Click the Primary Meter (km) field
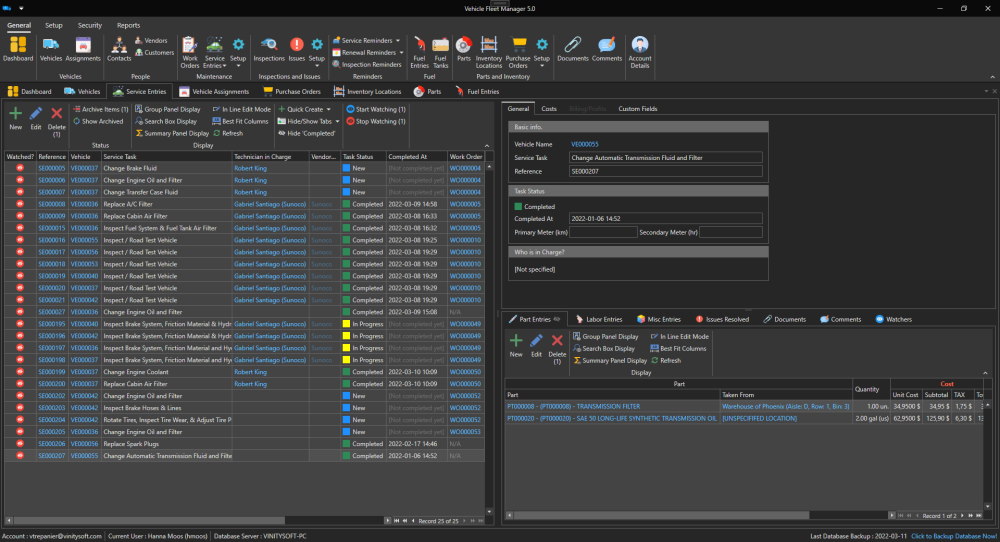Viewport: 1000px width, 542px height. point(603,233)
